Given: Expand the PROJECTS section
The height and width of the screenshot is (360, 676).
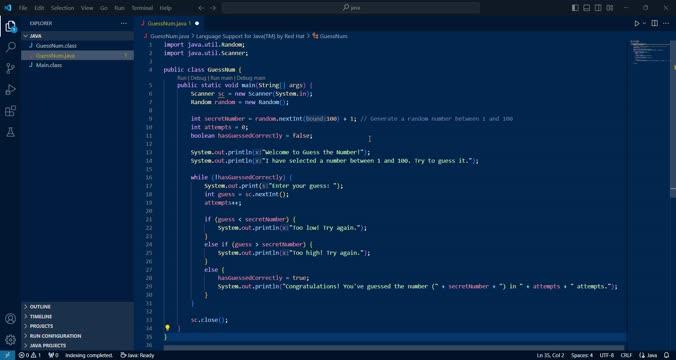Looking at the screenshot, I should point(78,326).
